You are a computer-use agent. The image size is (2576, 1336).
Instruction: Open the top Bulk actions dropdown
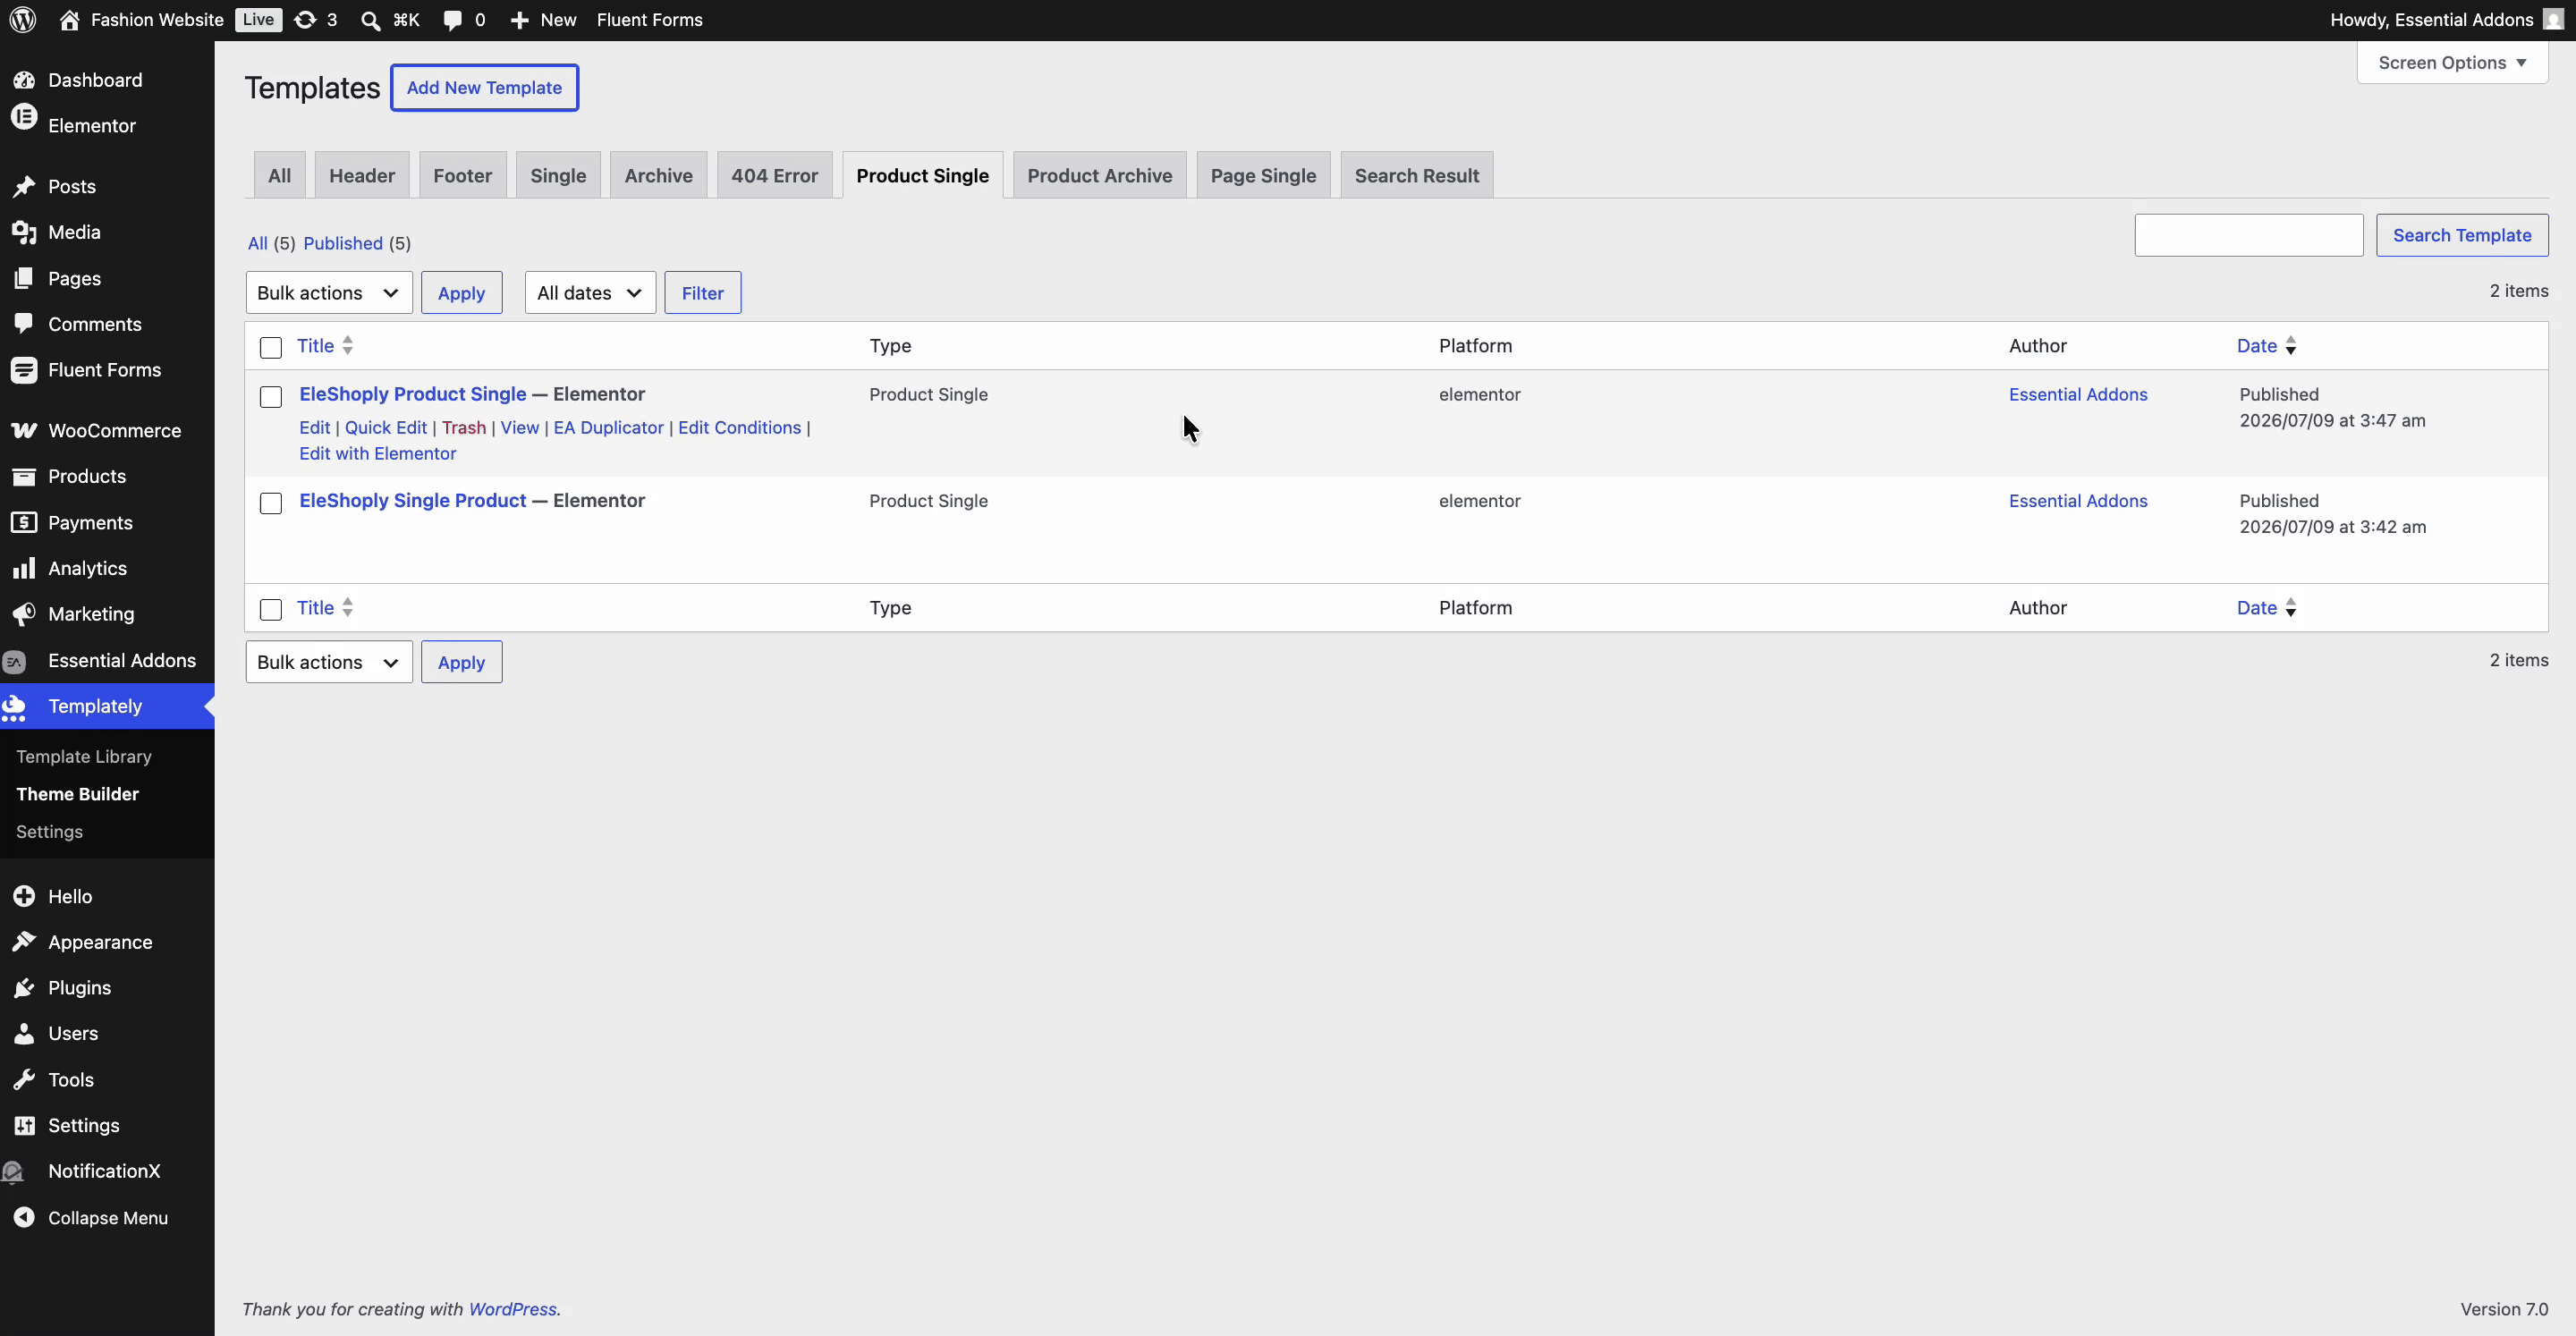pos(329,293)
